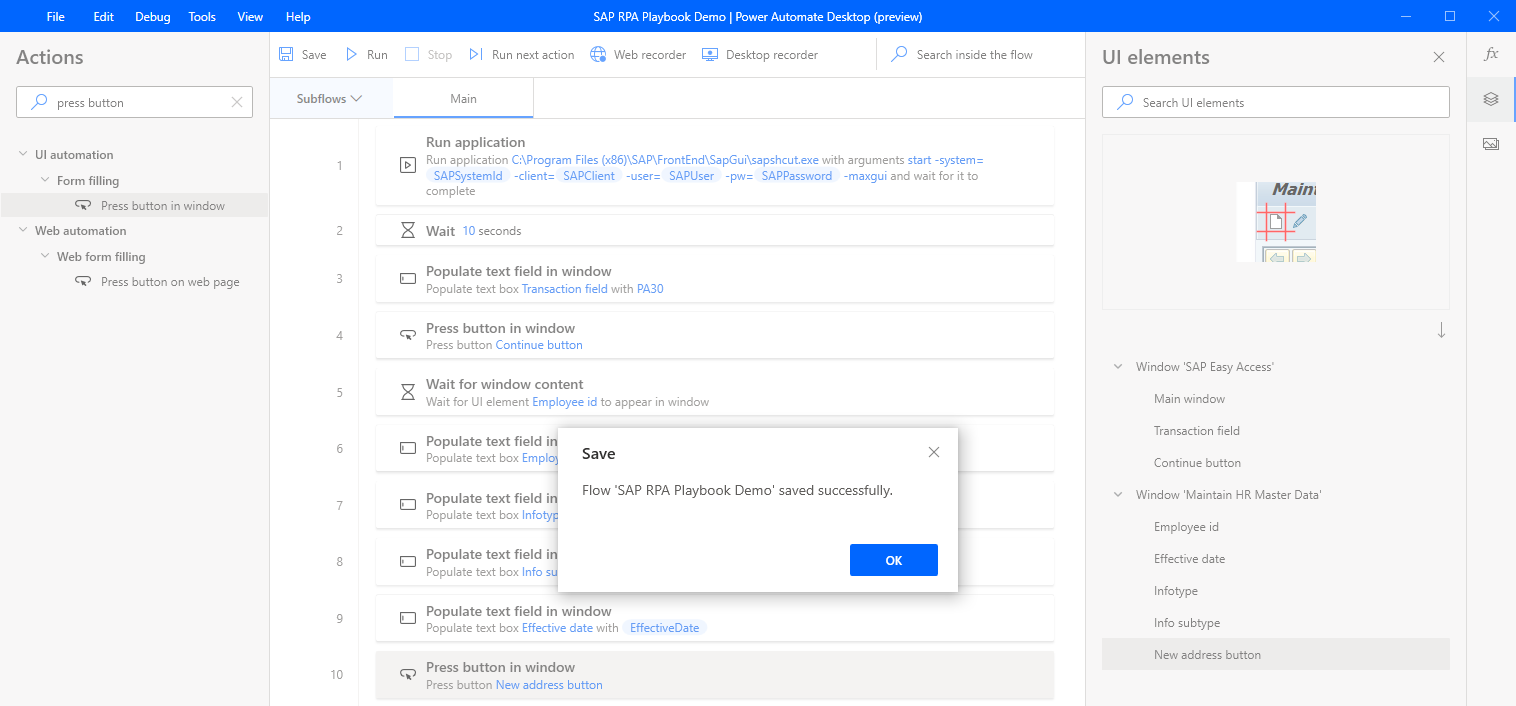The width and height of the screenshot is (1516, 706).
Task: Open the Subflows dropdown
Action: [331, 98]
